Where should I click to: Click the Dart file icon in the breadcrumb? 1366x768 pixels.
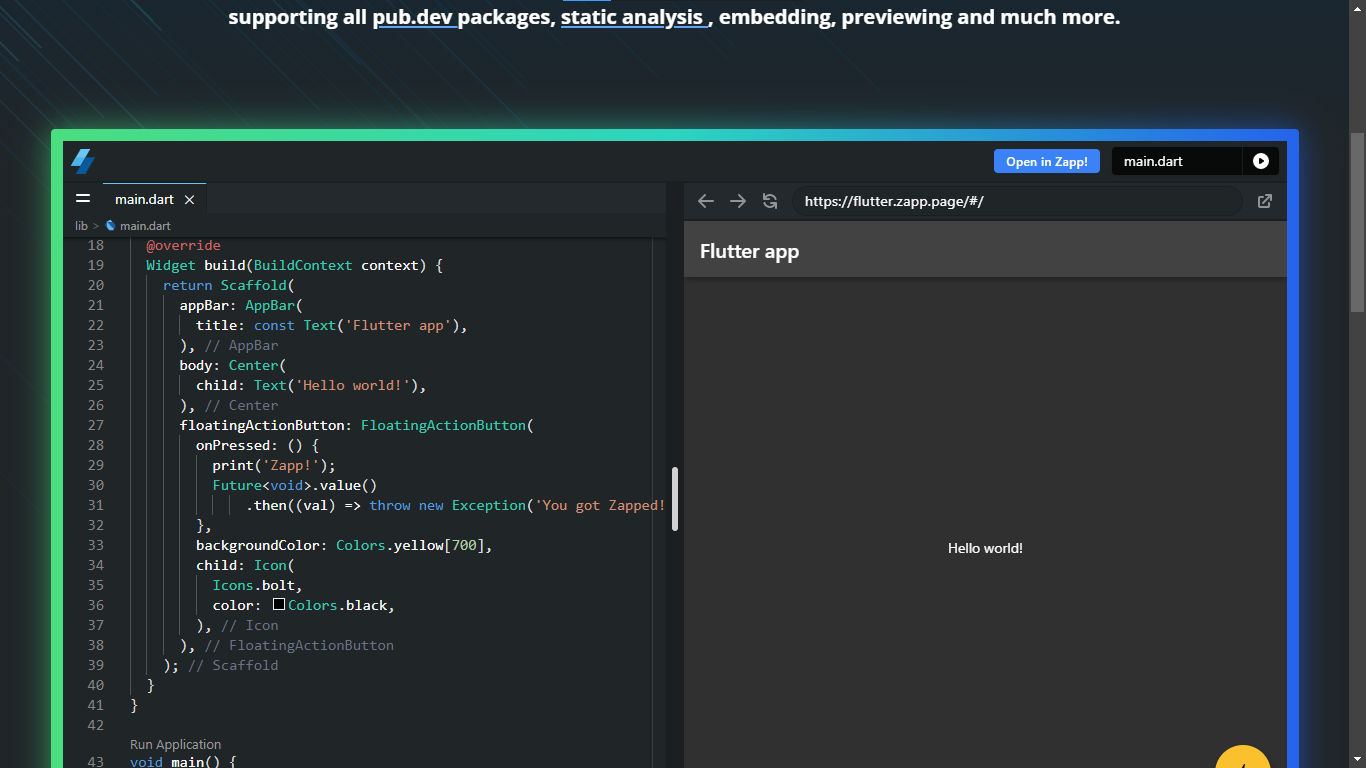[x=110, y=226]
